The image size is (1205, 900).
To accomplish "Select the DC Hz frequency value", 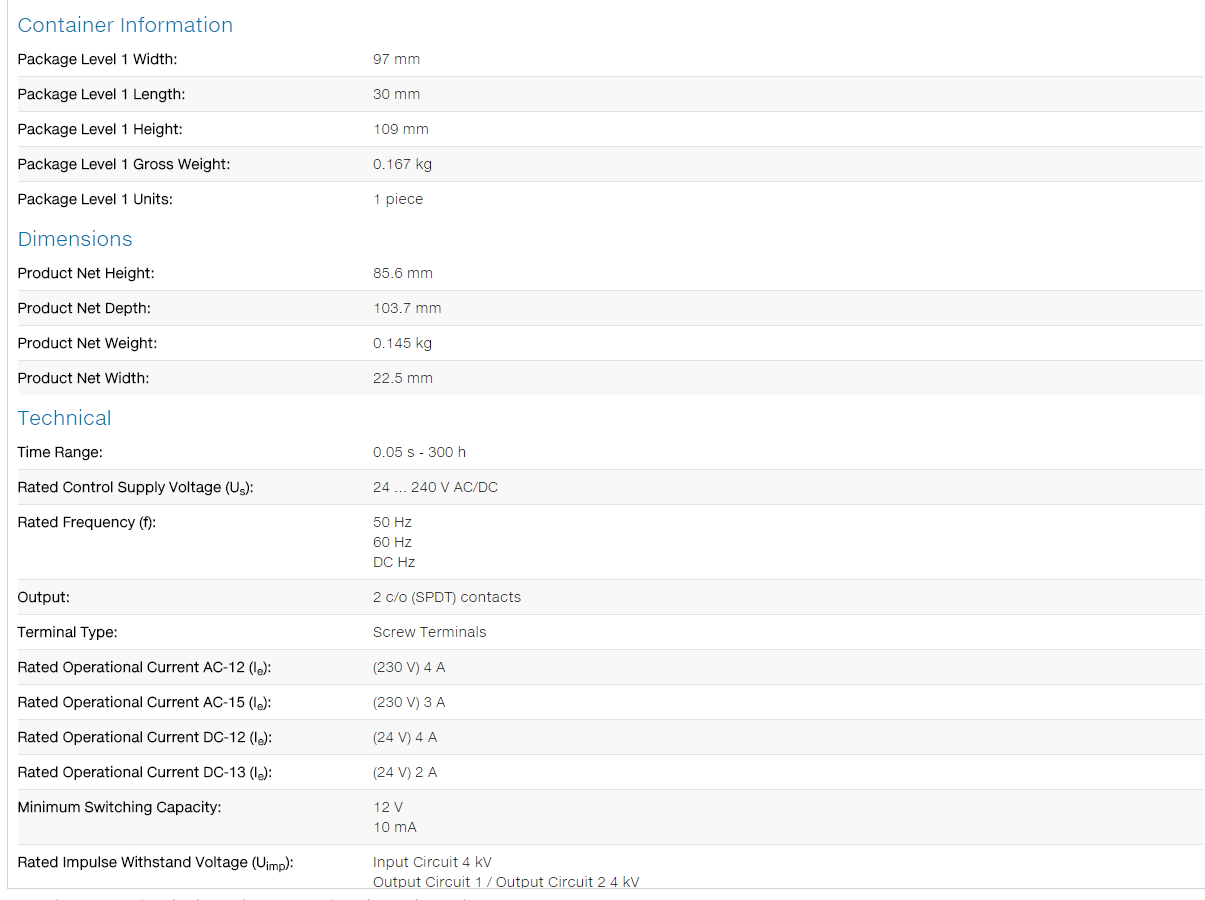I will click(394, 562).
